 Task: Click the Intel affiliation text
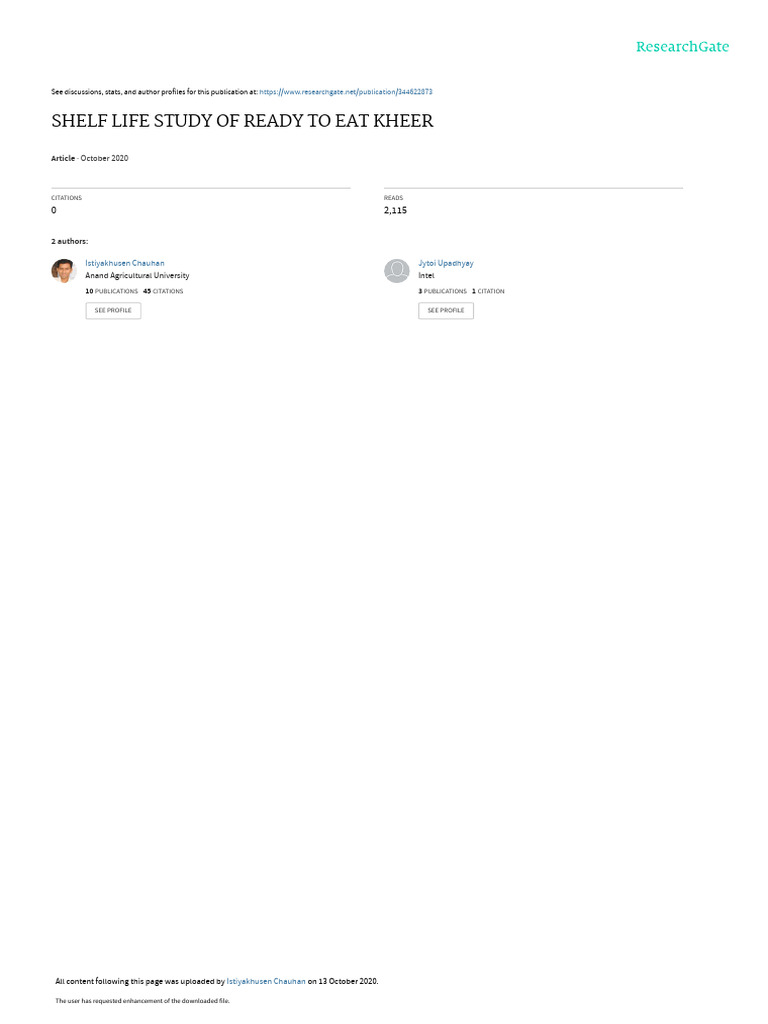(426, 276)
